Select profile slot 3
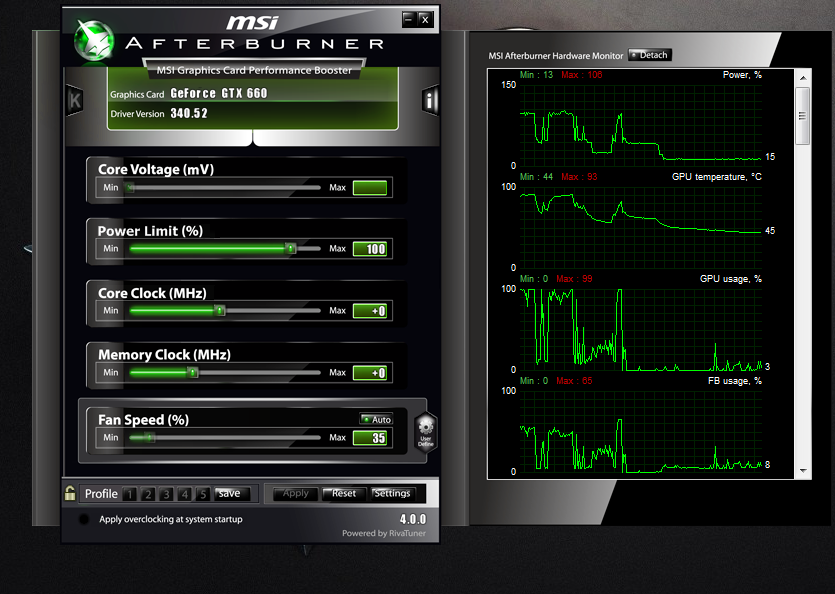The width and height of the screenshot is (835, 594). point(166,494)
